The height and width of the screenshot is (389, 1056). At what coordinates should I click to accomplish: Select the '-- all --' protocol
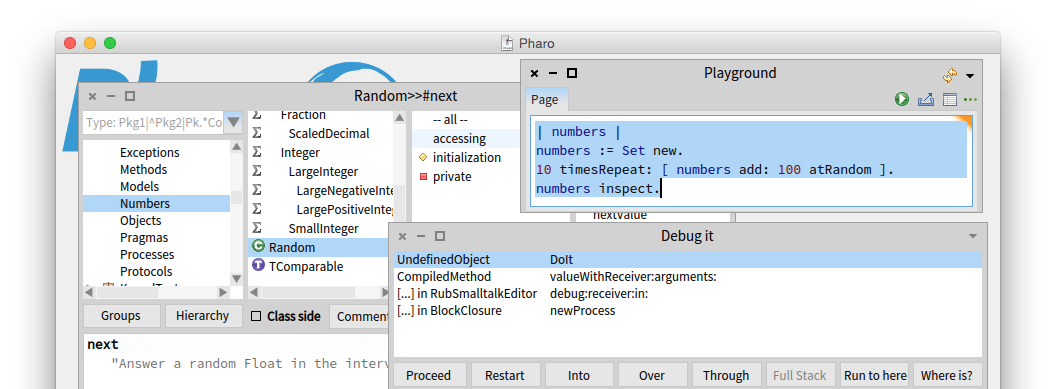[467, 120]
